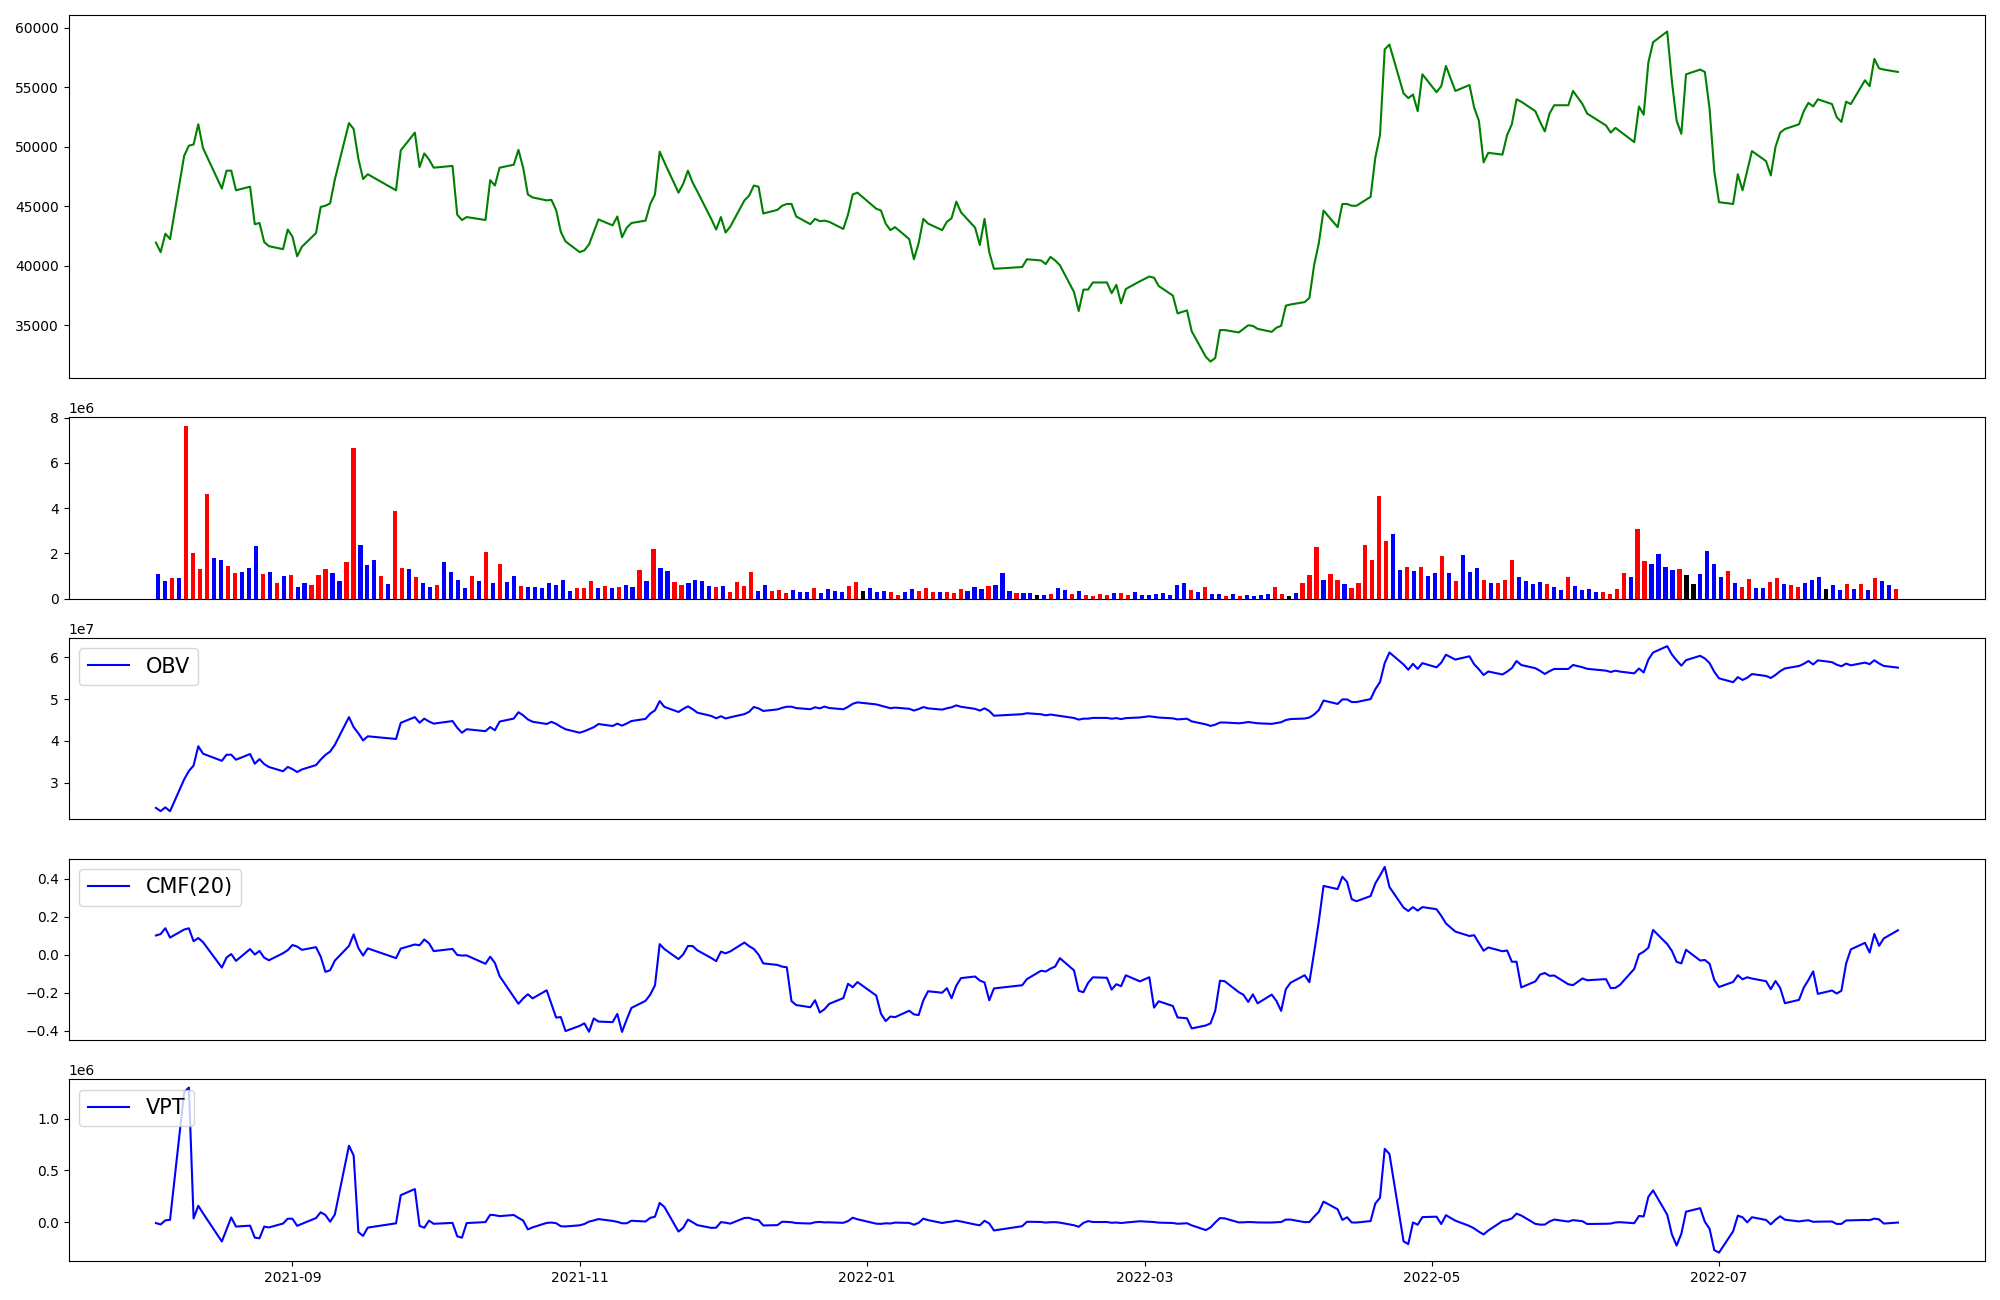This screenshot has width=2000, height=1300.
Task: Click the 2022-07 x-axis date label
Action: click(x=1718, y=1277)
